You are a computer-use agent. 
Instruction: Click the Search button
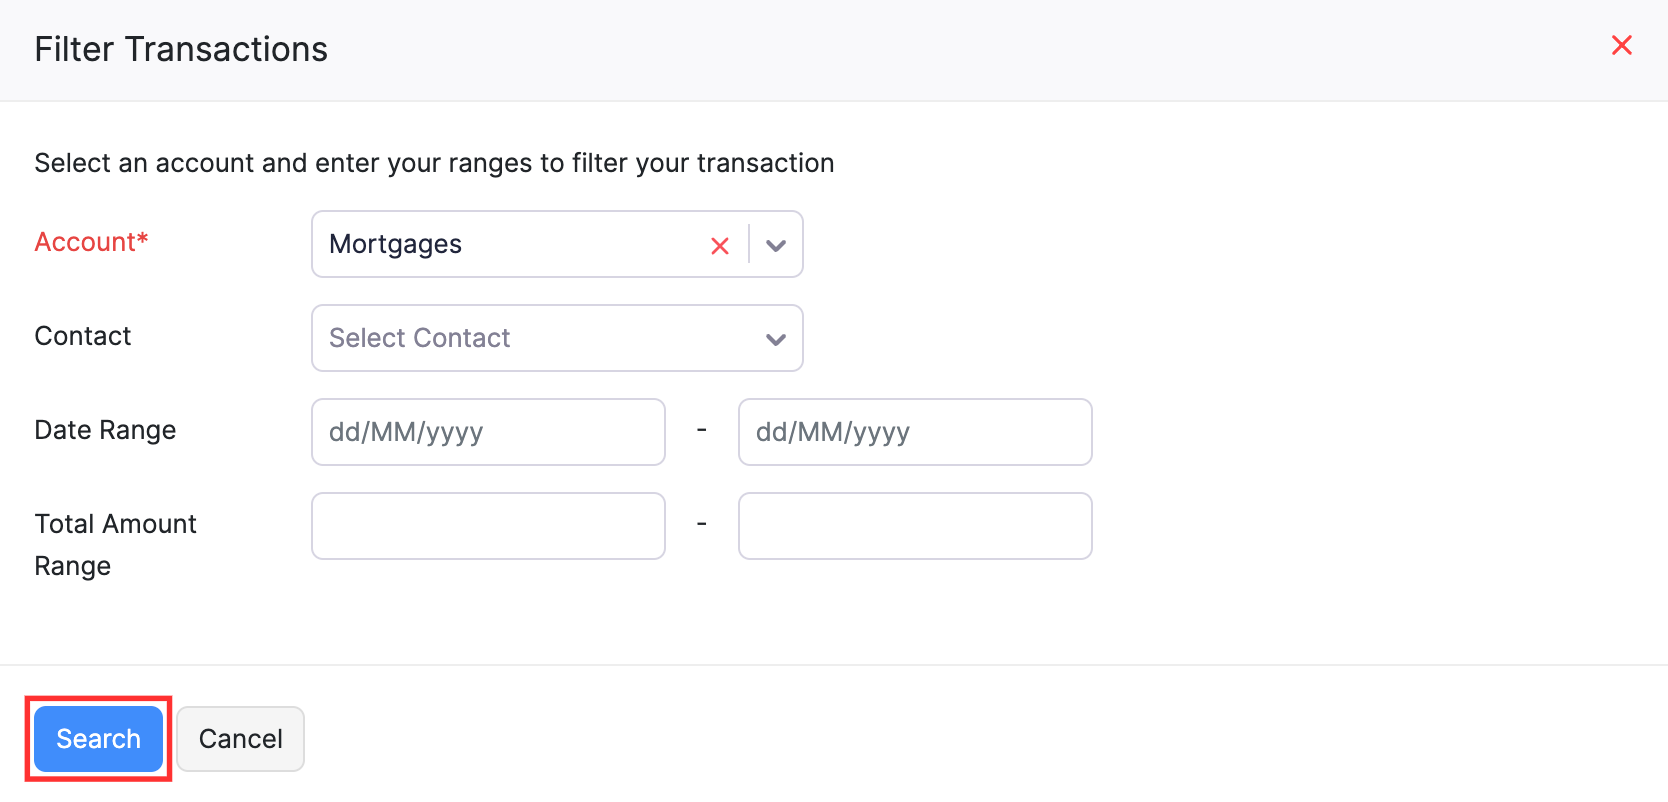click(x=97, y=738)
